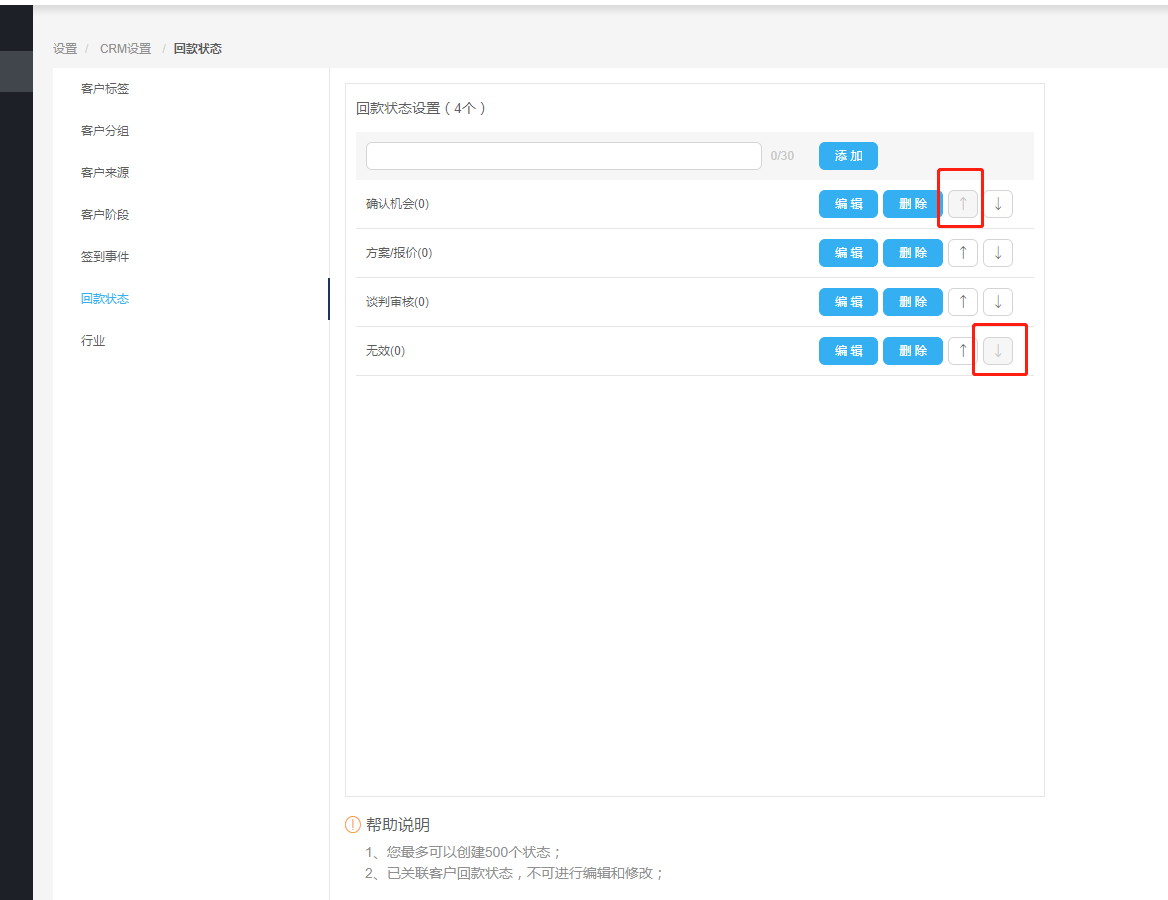This screenshot has height=900, width=1168.
Task: Click the 添加 button
Action: tap(848, 156)
